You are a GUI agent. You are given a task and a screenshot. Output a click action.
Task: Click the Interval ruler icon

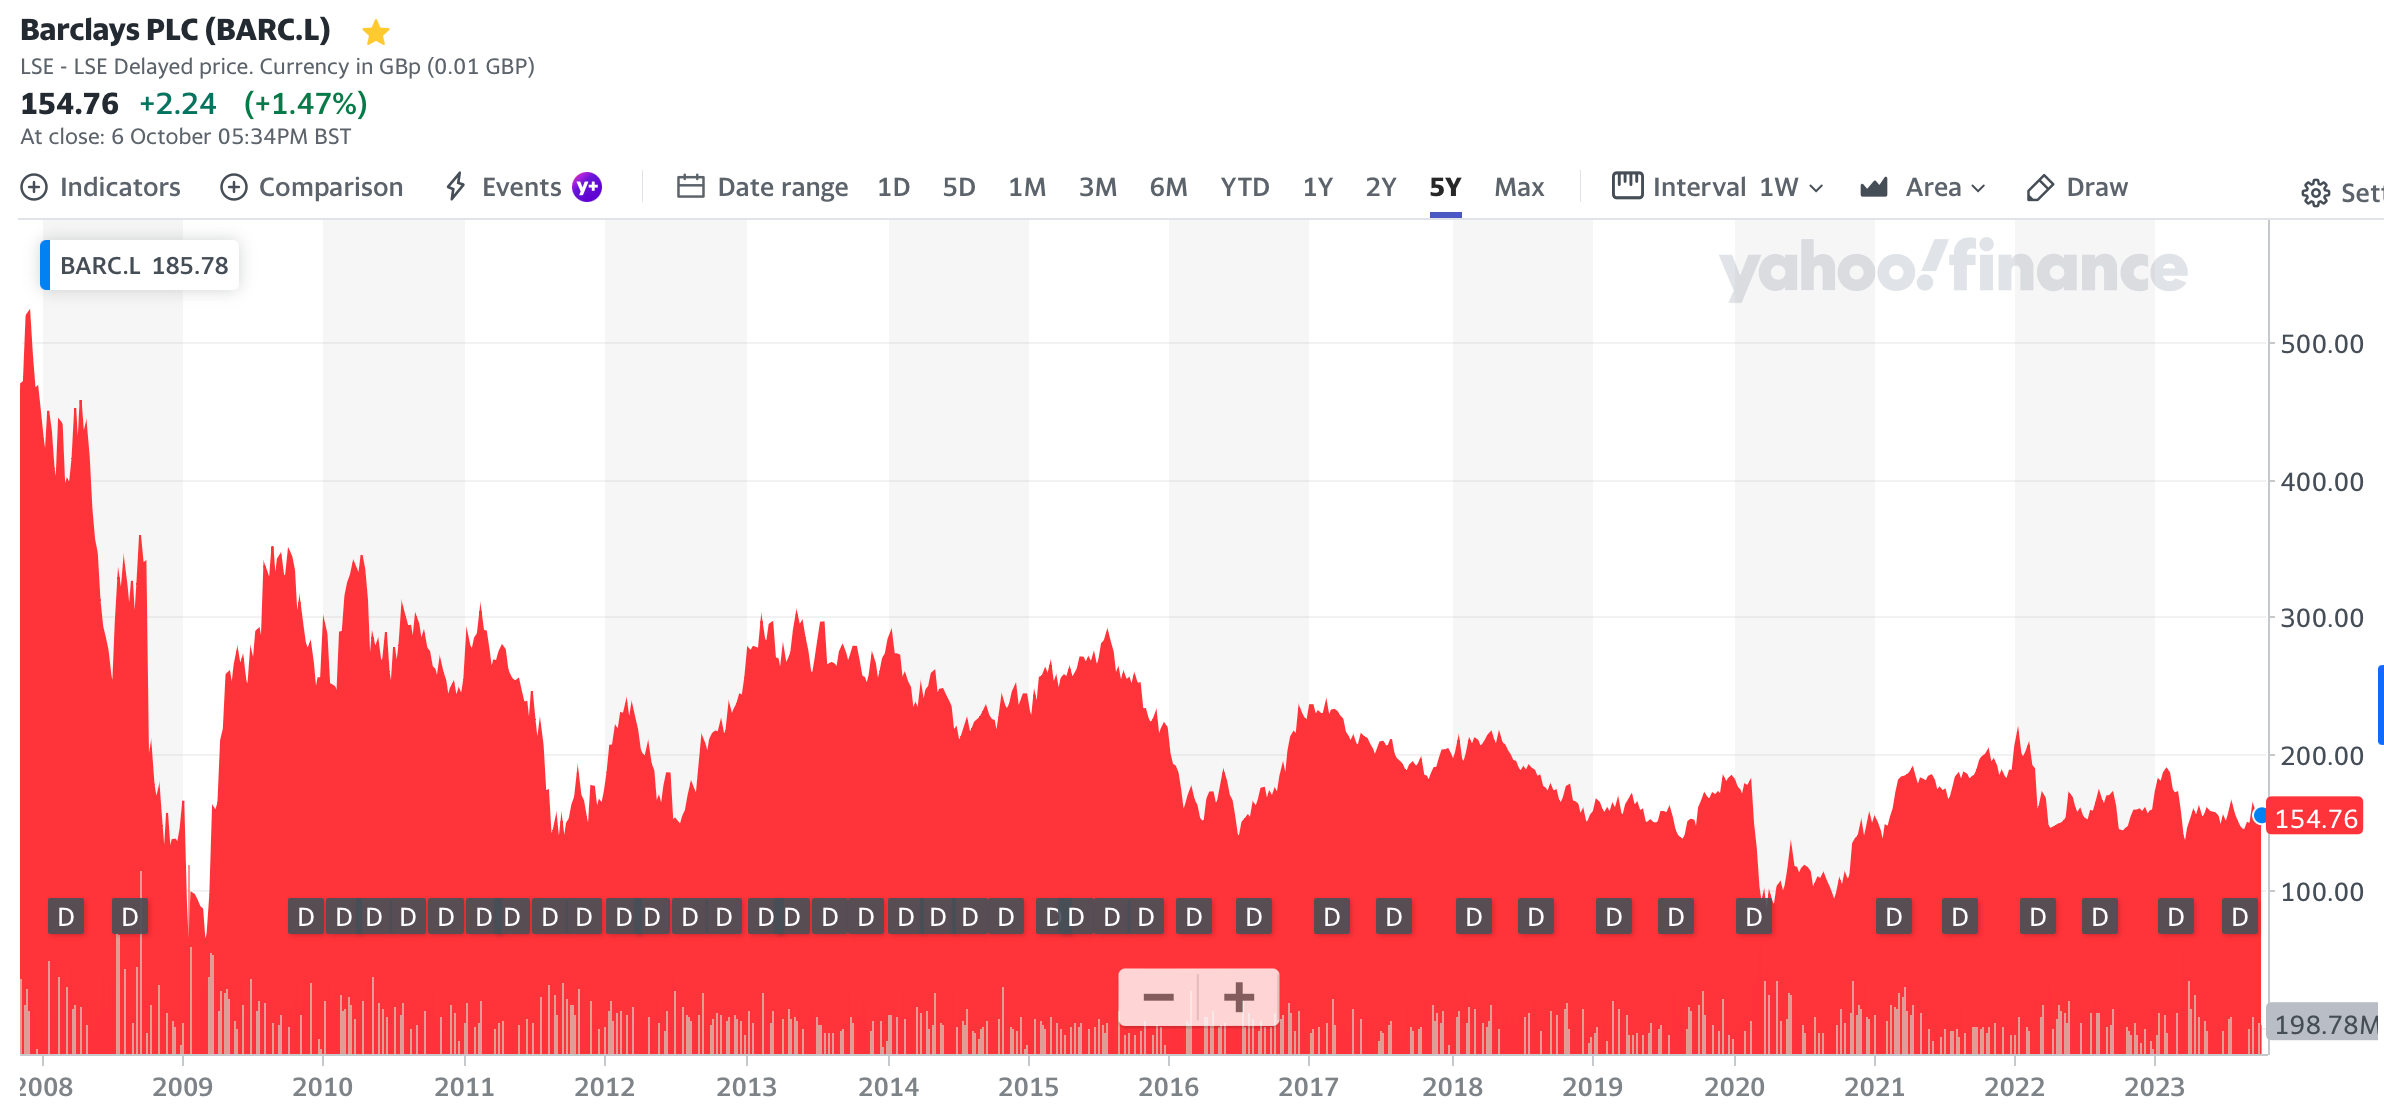coord(1627,186)
